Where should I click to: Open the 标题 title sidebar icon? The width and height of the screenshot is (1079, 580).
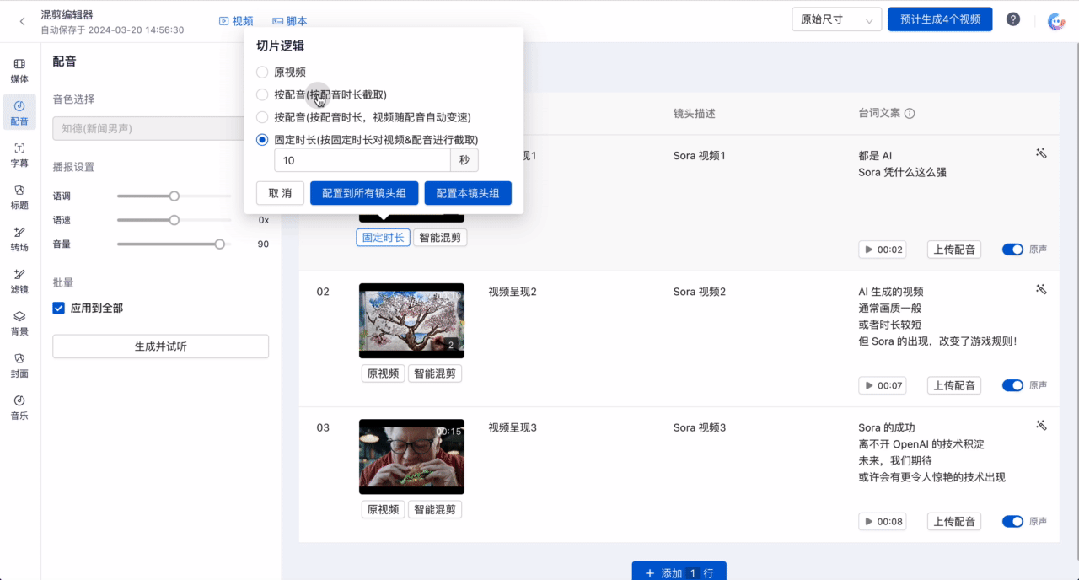pos(19,197)
